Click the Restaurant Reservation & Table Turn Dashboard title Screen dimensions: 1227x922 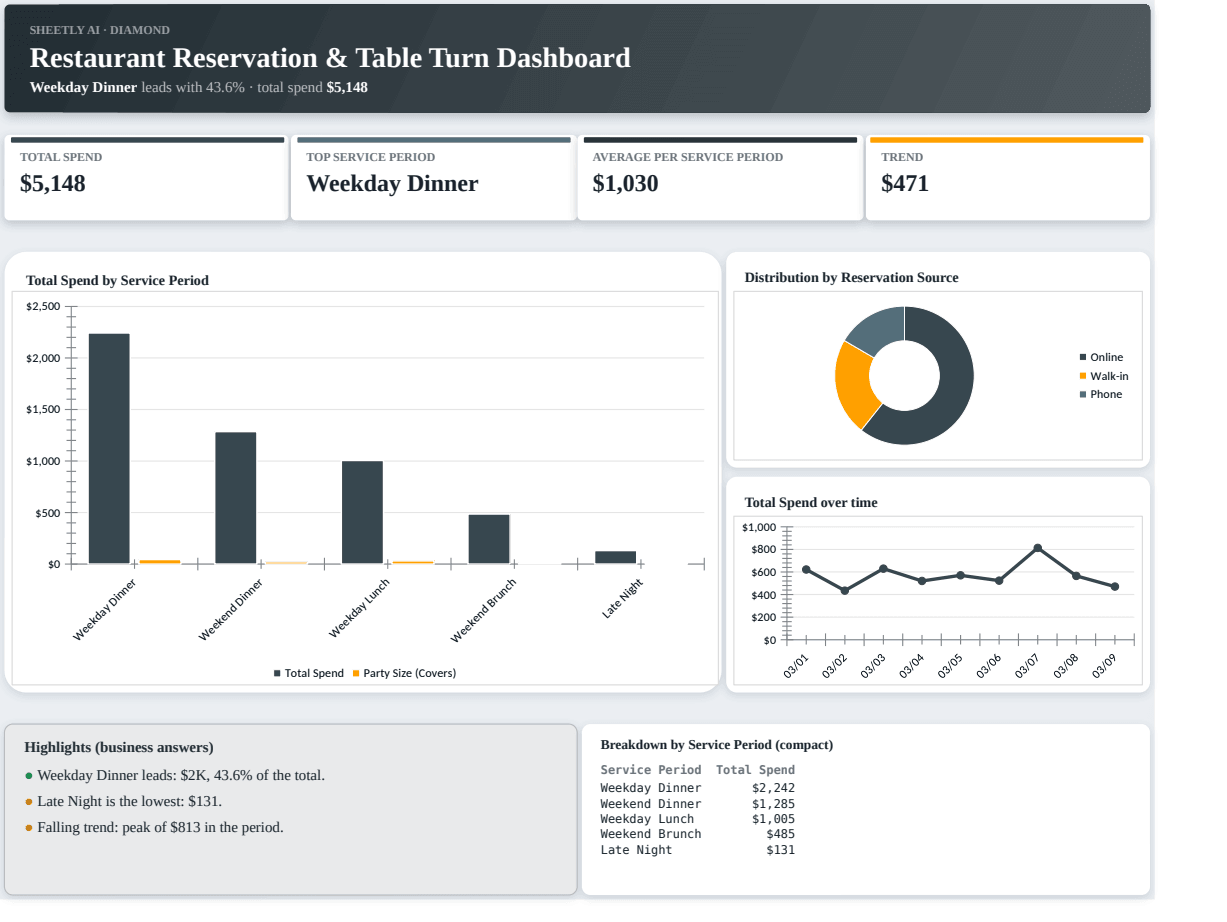click(330, 58)
